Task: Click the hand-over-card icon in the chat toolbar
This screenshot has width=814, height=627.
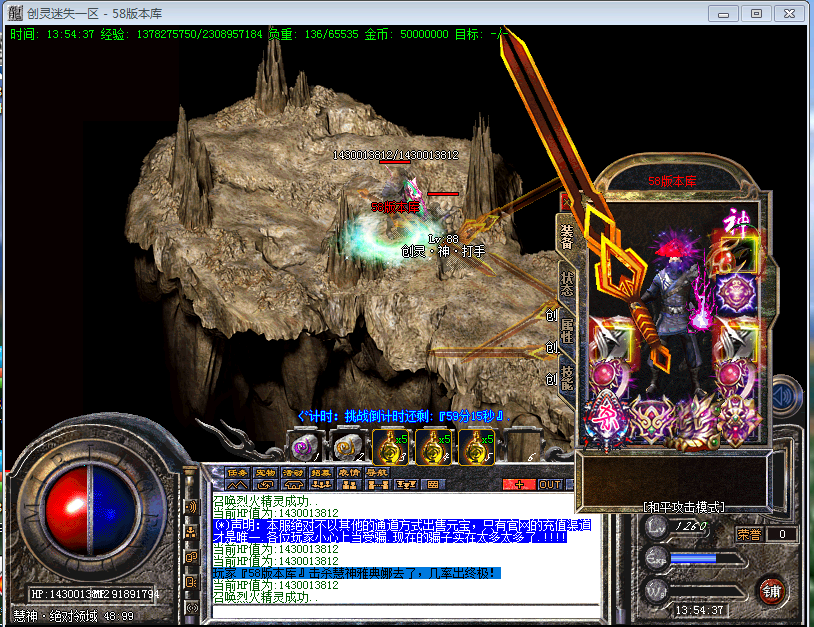Action: coord(265,485)
